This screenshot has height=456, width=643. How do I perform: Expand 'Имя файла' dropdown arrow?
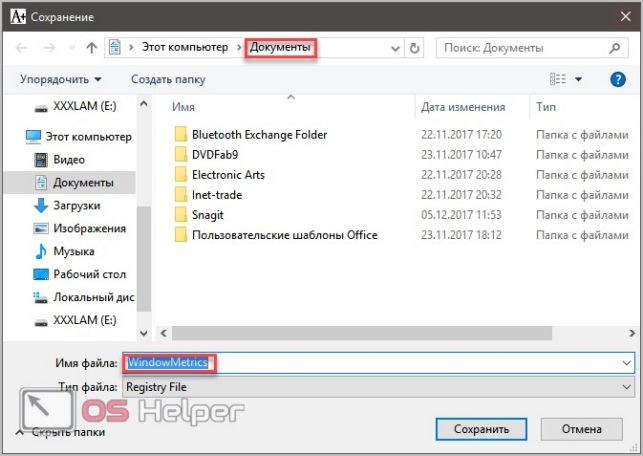coord(626,363)
